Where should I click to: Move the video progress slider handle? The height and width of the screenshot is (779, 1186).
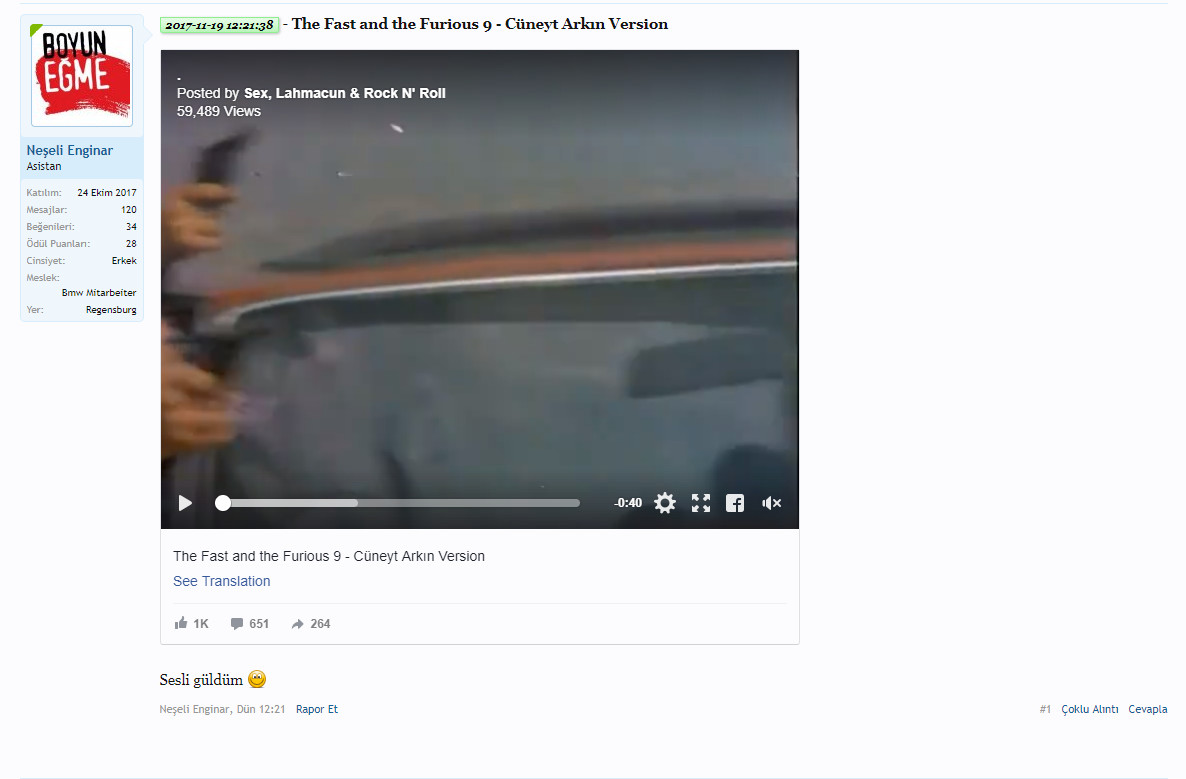(222, 503)
